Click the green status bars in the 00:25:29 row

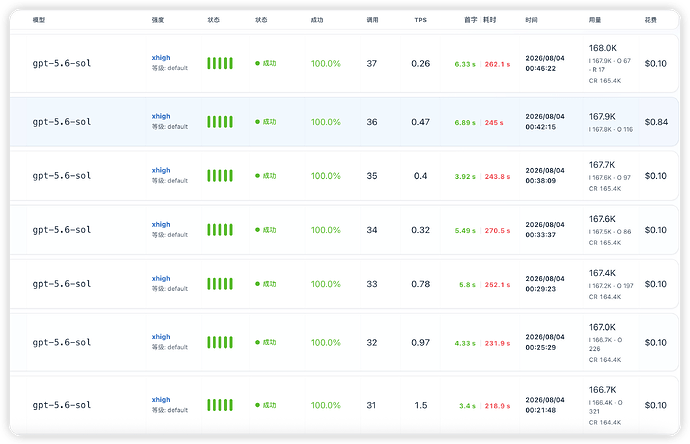point(220,342)
